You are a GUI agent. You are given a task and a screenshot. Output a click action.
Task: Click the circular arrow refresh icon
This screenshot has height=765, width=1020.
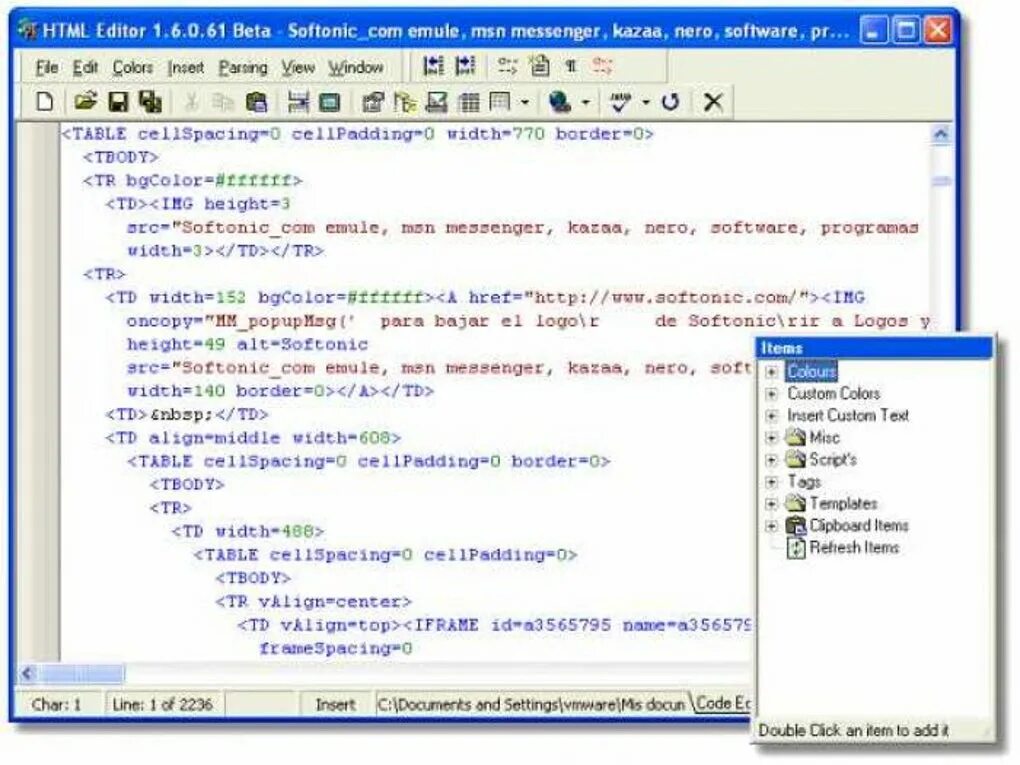(670, 101)
